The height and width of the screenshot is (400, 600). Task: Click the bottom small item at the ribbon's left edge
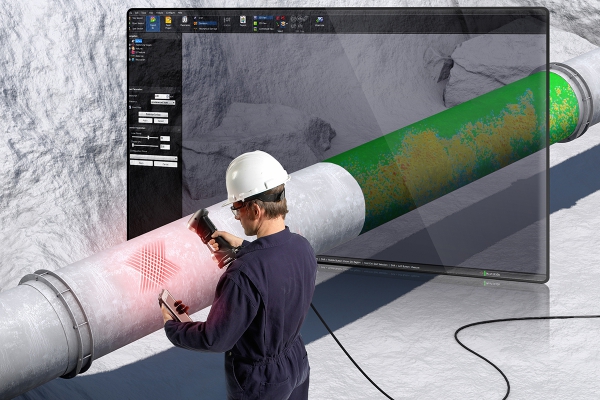[136, 29]
